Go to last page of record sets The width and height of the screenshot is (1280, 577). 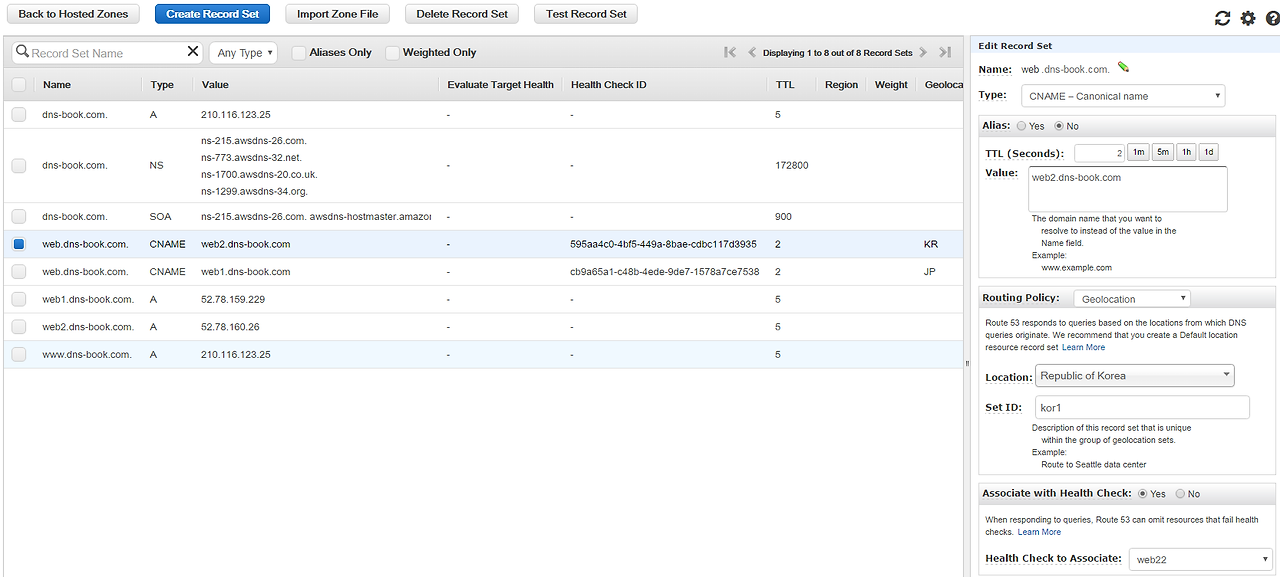[x=945, y=52]
